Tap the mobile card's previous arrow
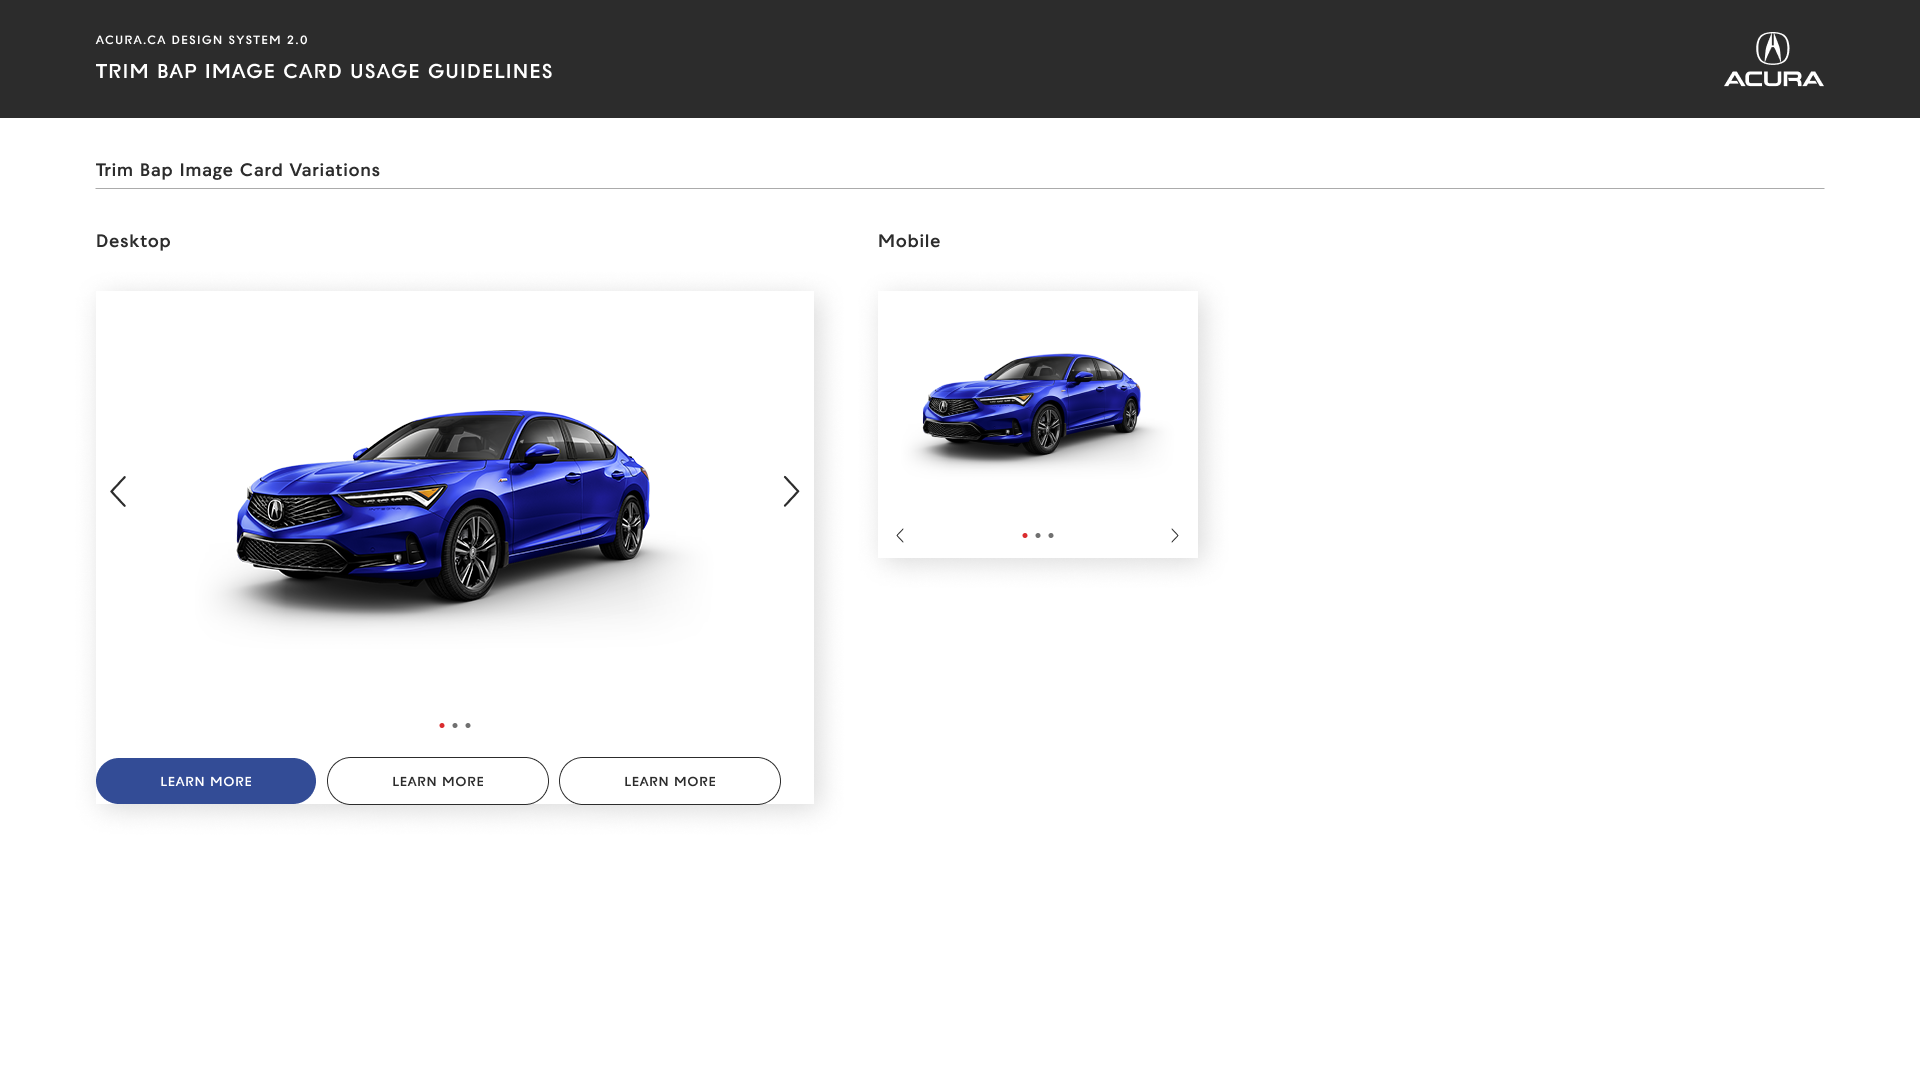 click(900, 536)
